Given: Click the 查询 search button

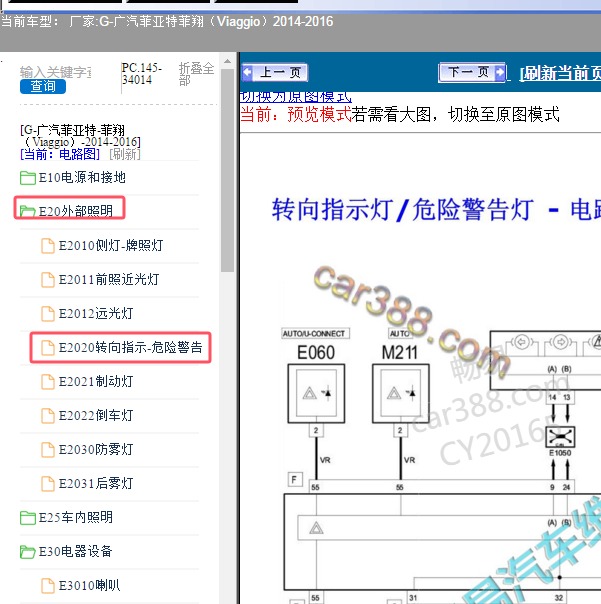Looking at the screenshot, I should pos(43,86).
